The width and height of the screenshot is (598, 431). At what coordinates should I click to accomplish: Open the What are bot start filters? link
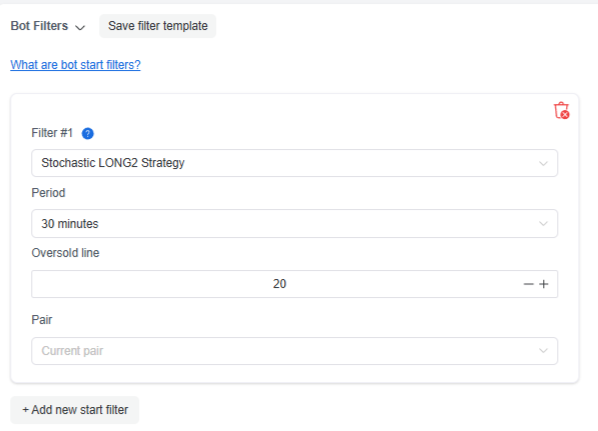tap(76, 65)
